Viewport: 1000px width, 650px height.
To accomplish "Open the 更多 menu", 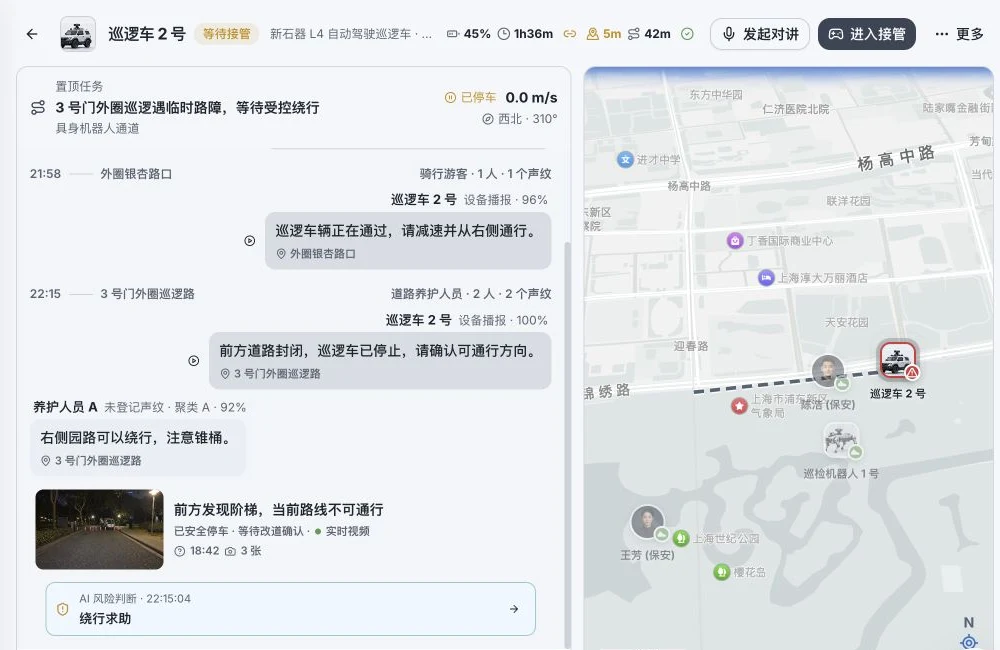I will pyautogui.click(x=959, y=34).
